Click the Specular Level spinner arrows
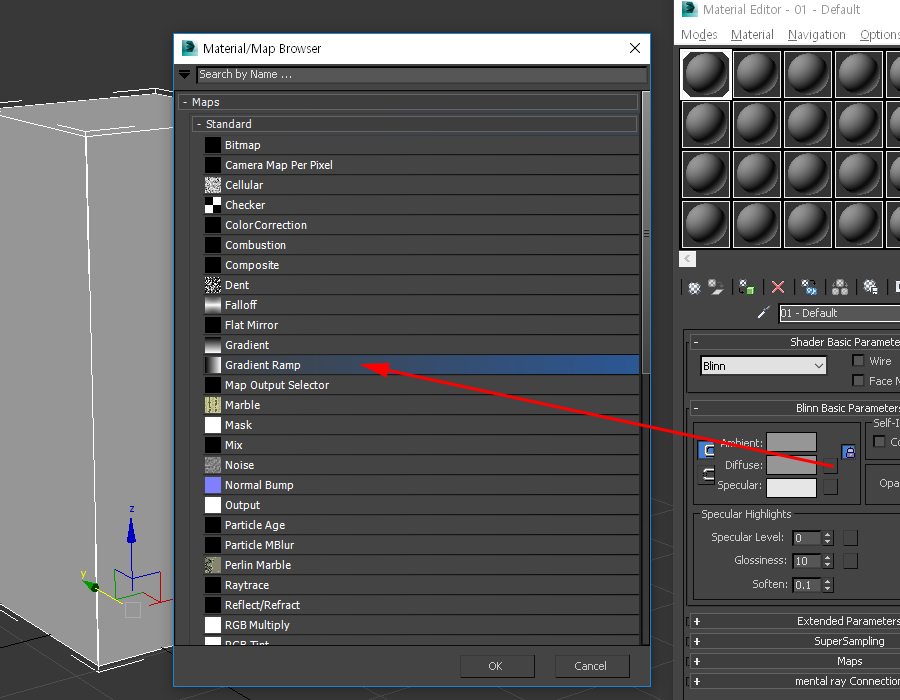900x700 pixels. (x=827, y=538)
